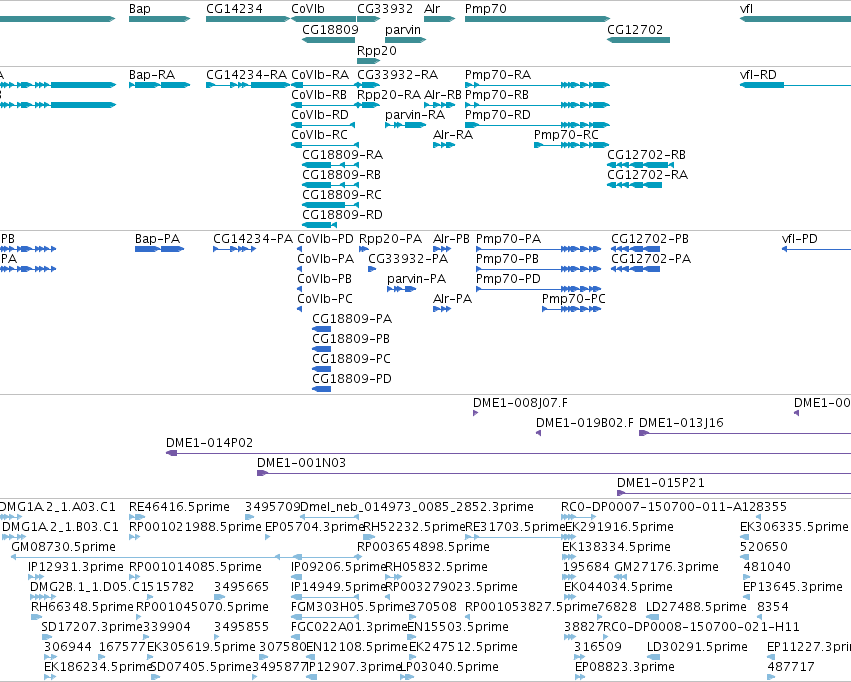Viewport: 851px width, 682px height.
Task: Open the Pmp70 gene feature
Action: point(537,19)
